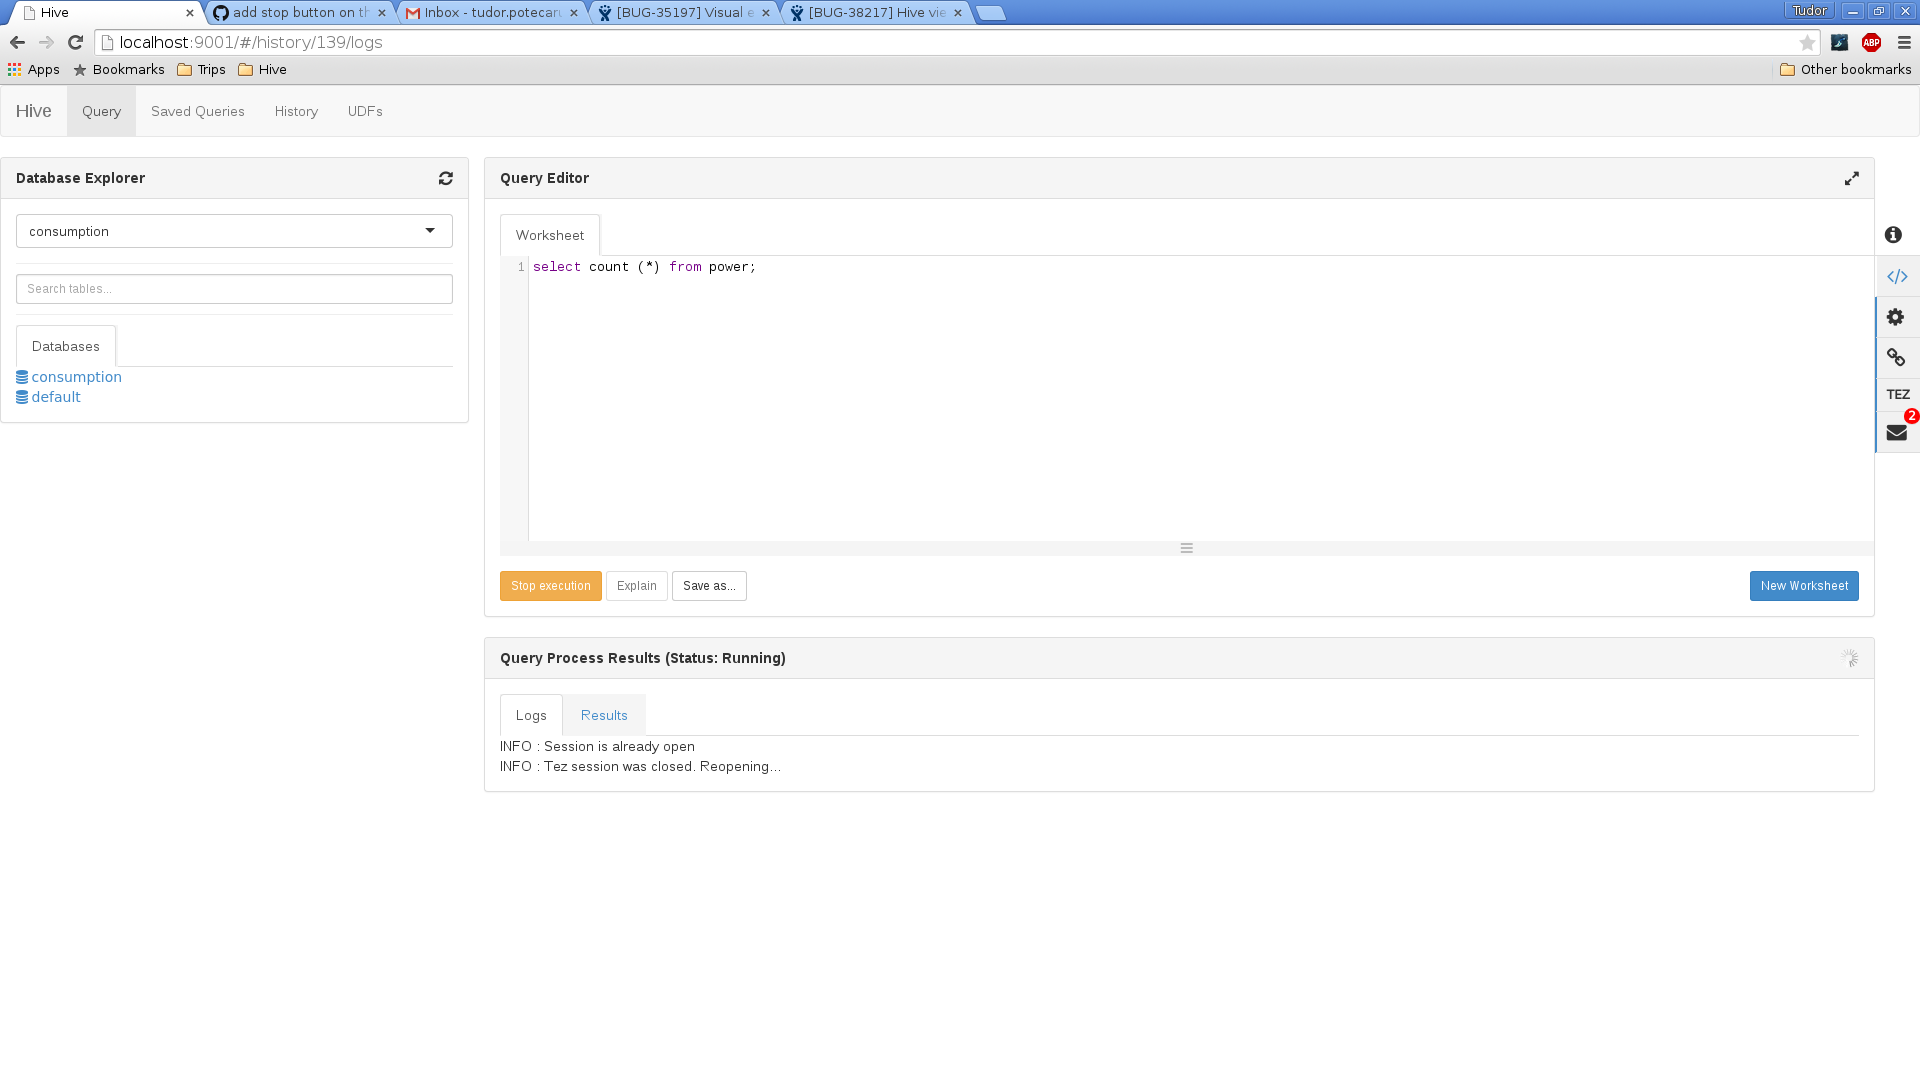The height and width of the screenshot is (1080, 1920).
Task: Focus the Search tables field
Action: (x=234, y=289)
